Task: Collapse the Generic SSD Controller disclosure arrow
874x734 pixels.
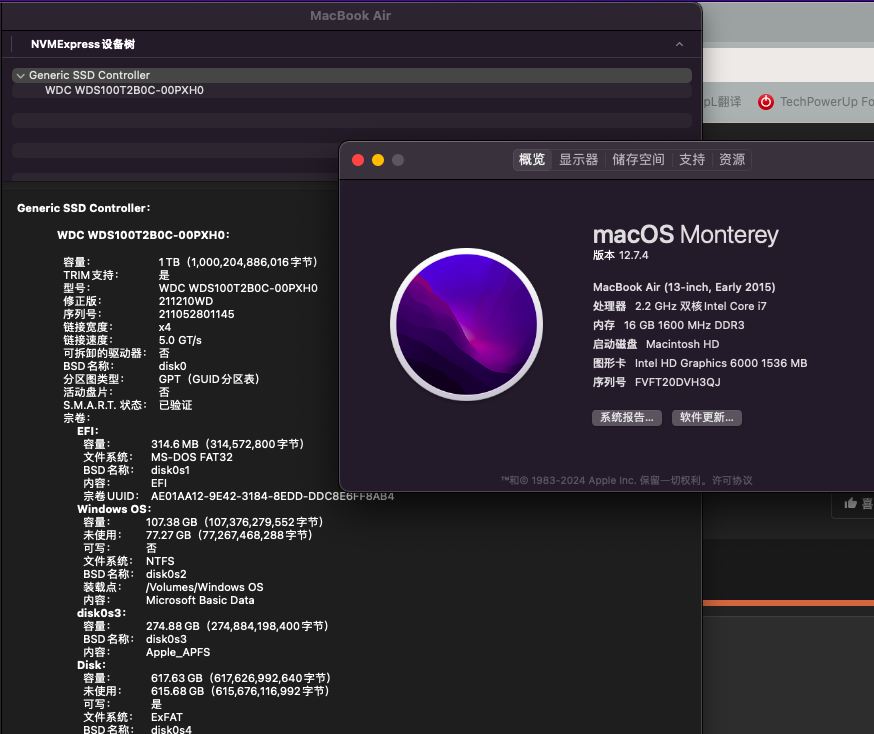Action: tap(21, 75)
